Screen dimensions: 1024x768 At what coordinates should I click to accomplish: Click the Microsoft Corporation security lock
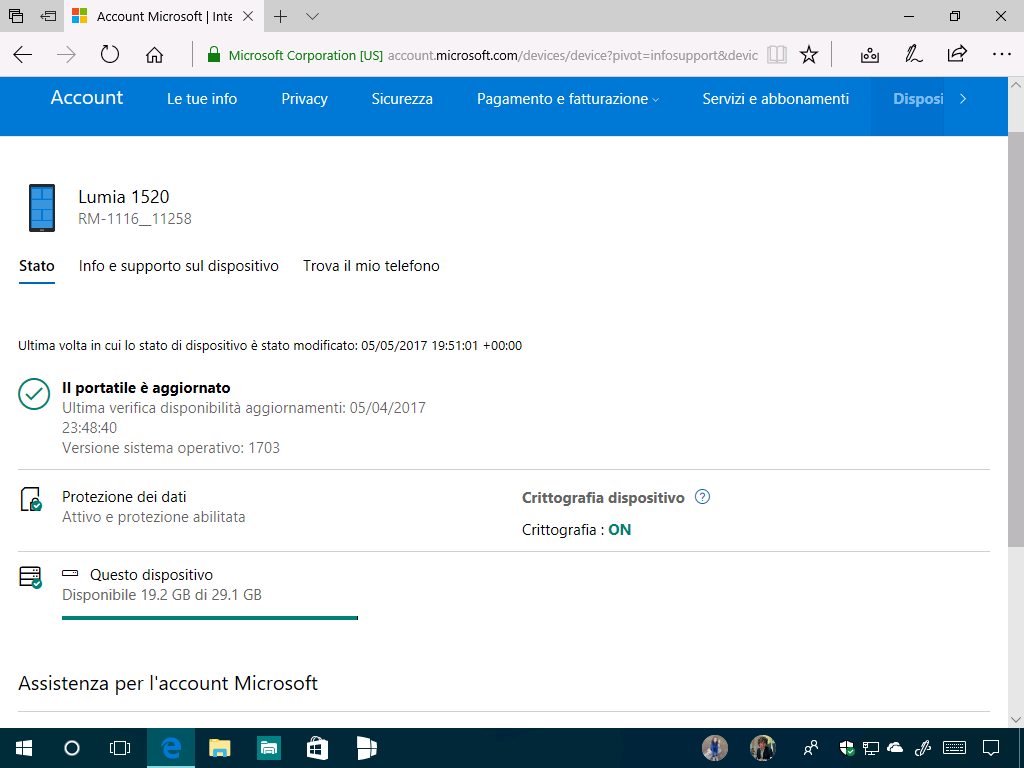[x=214, y=55]
